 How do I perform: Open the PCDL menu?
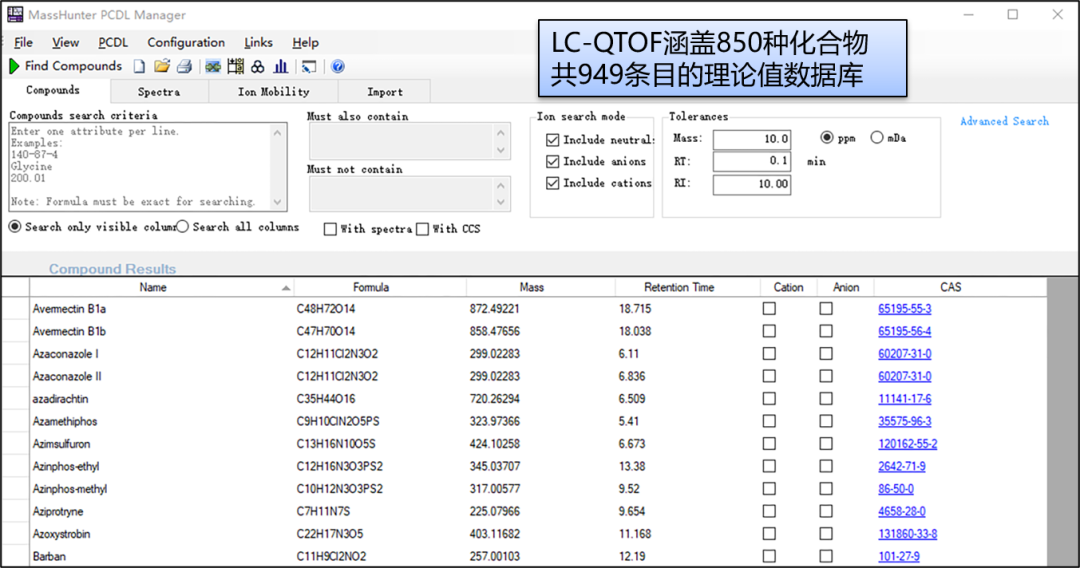pos(113,43)
